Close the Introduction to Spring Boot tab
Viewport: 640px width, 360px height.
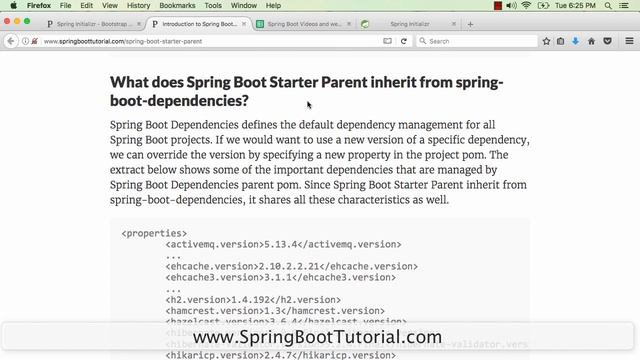click(244, 24)
